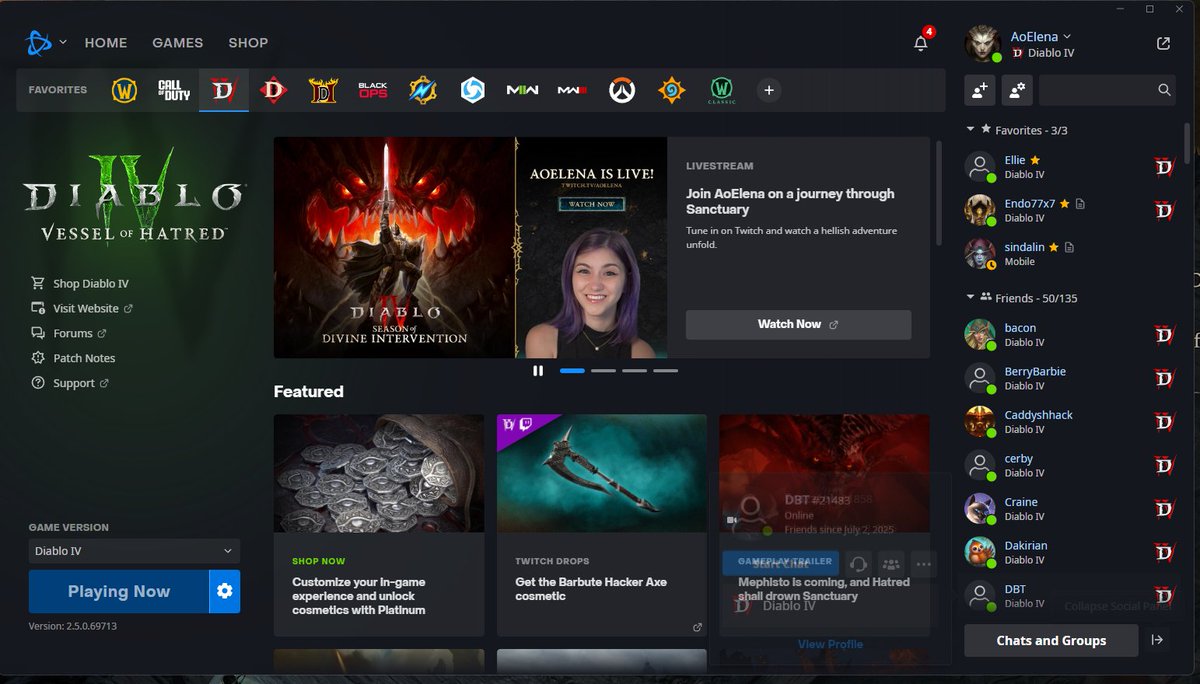This screenshot has width=1200, height=684.
Task: Open the Game Version Diablo IV dropdown
Action: [x=134, y=551]
